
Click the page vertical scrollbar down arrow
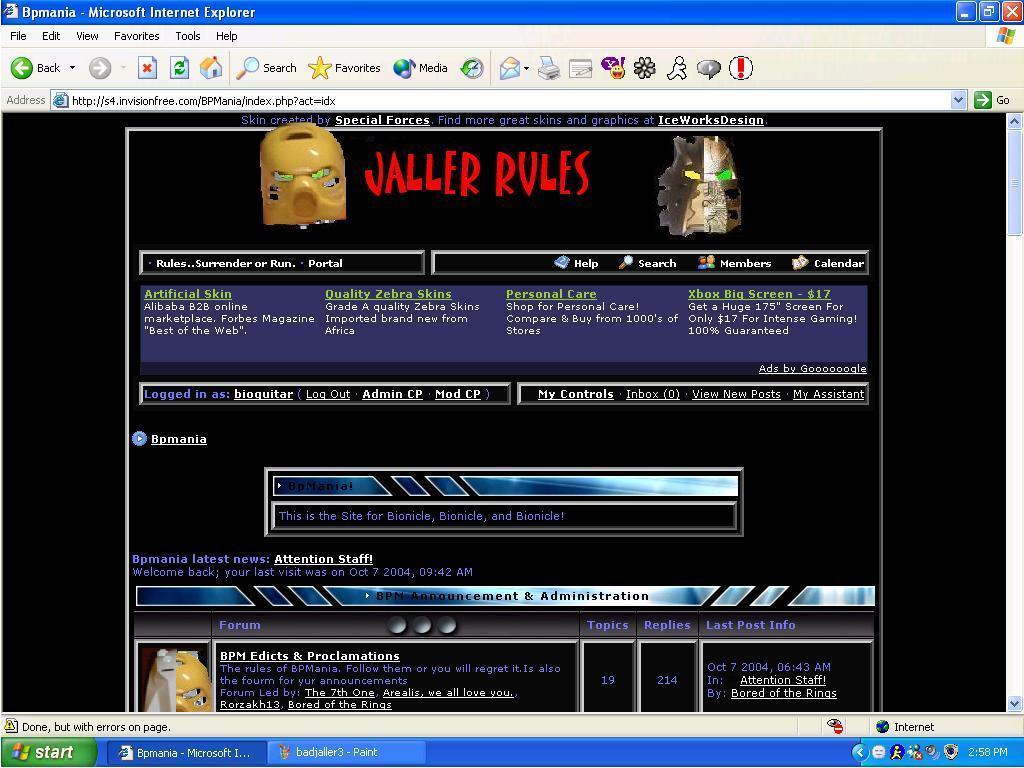(x=1014, y=703)
